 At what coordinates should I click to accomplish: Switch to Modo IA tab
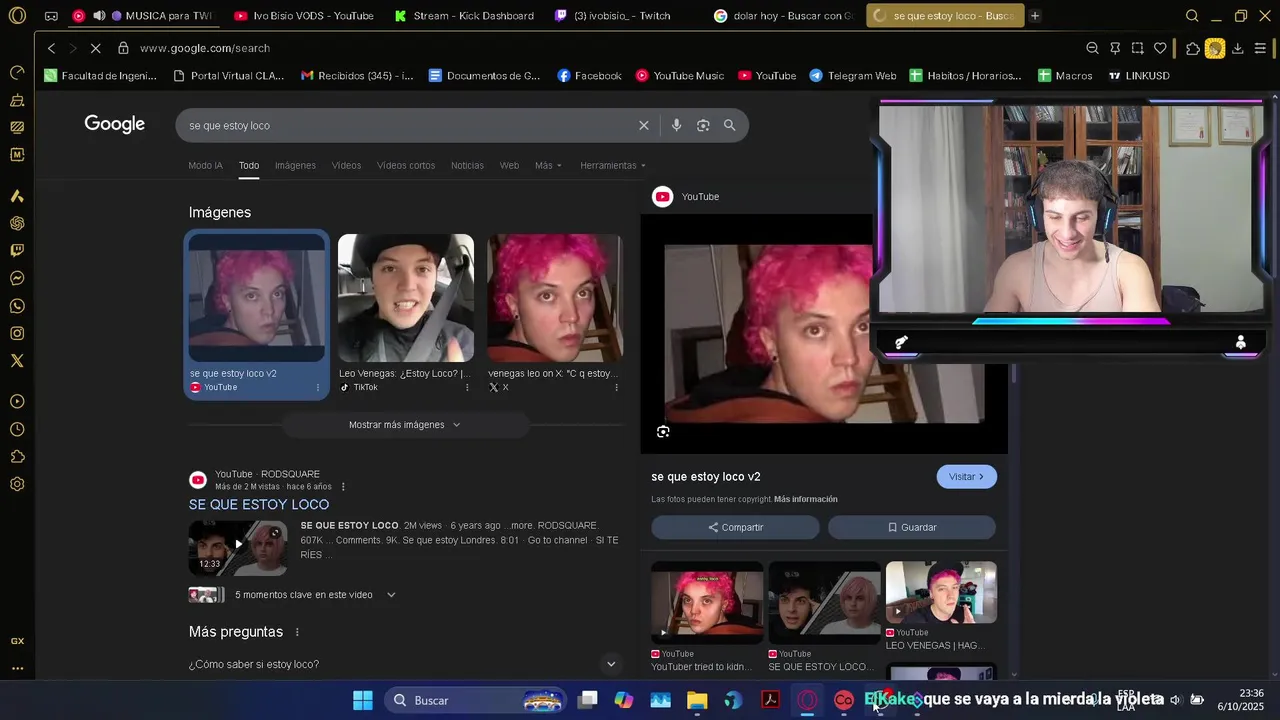[x=205, y=165]
